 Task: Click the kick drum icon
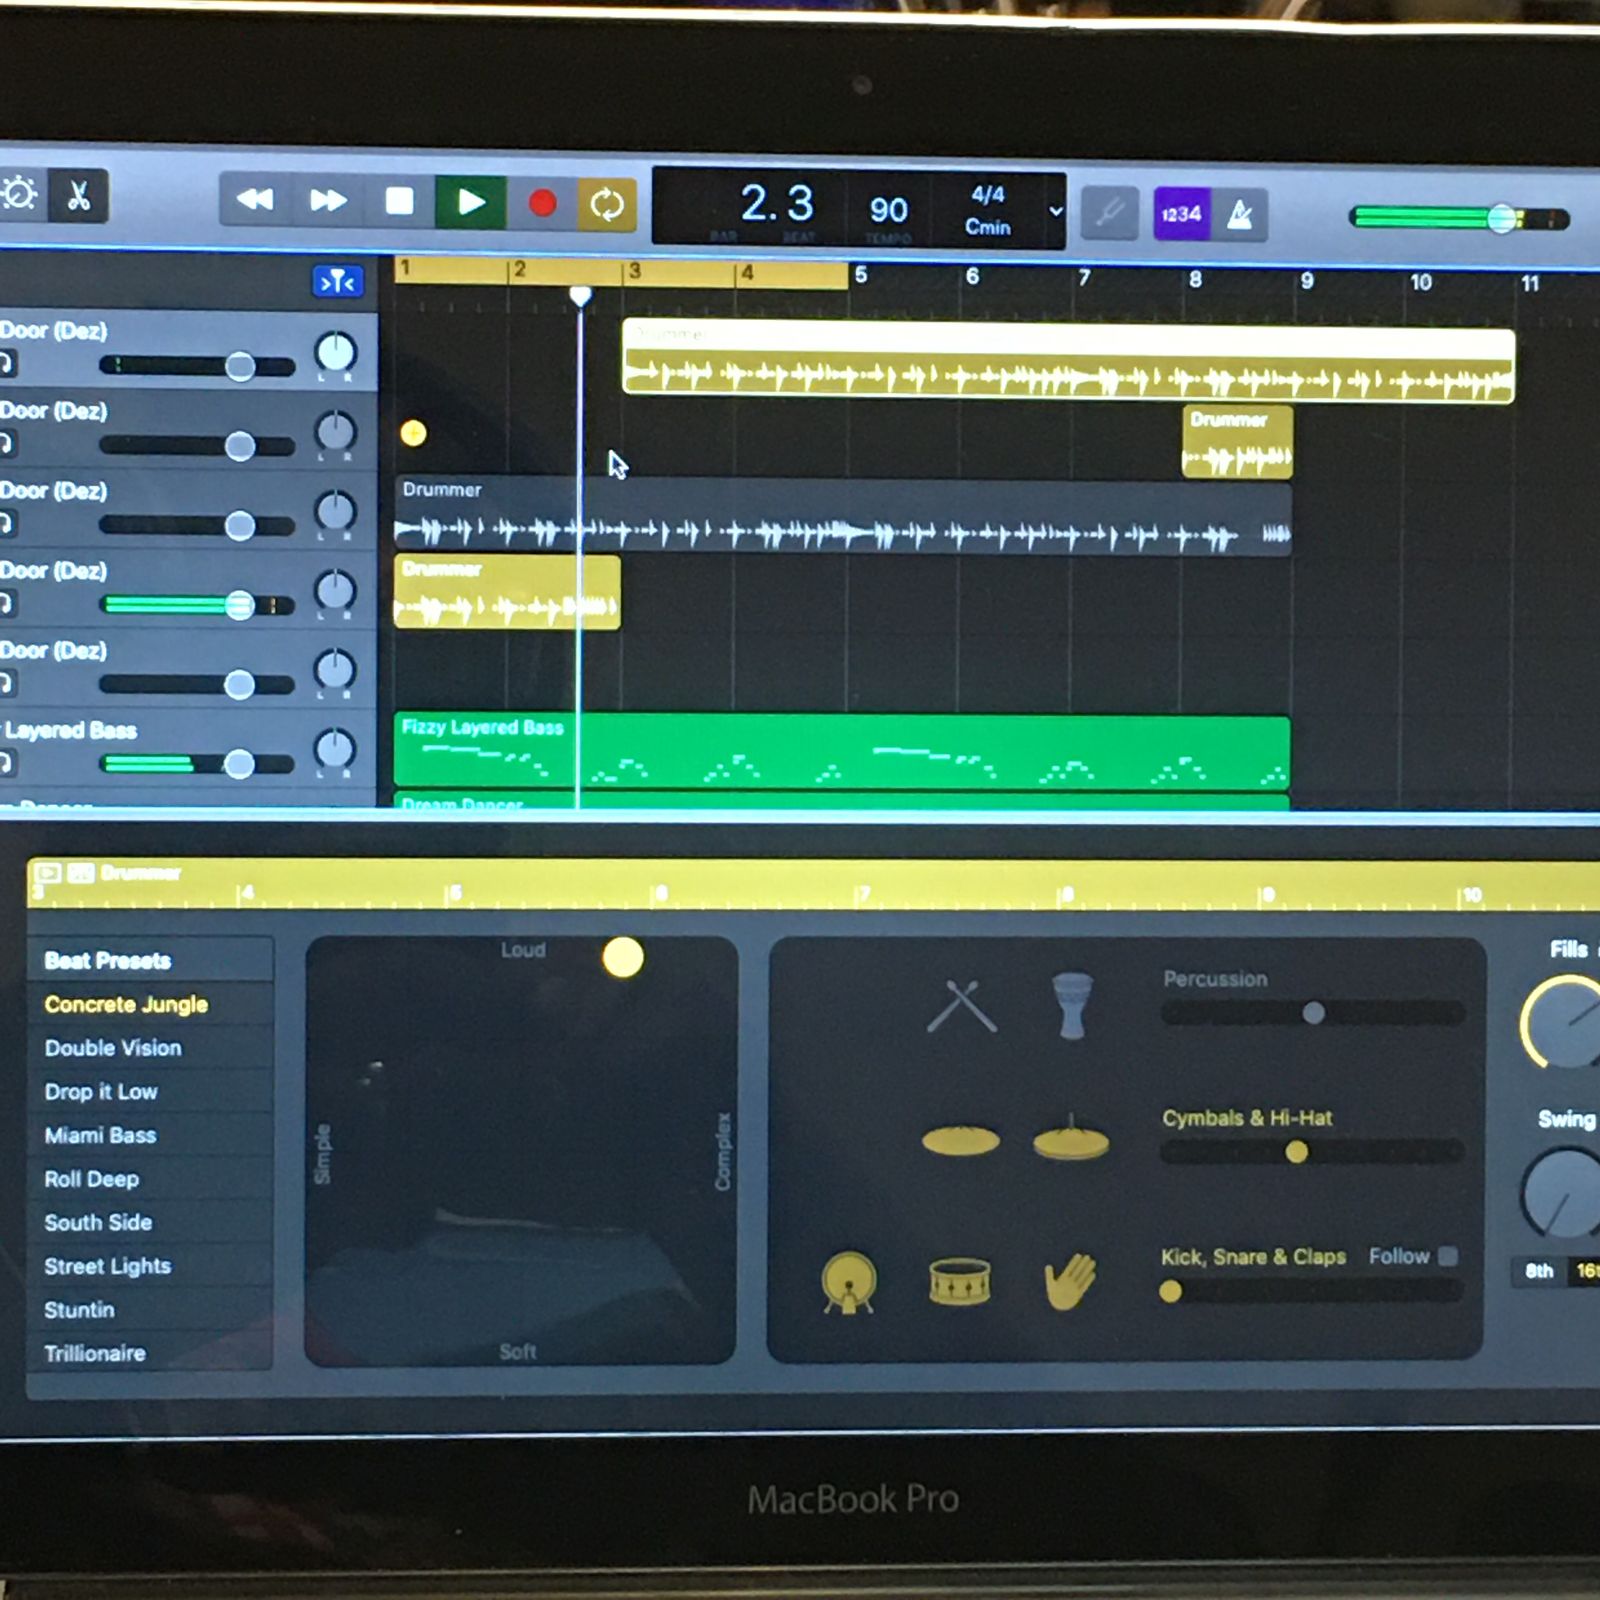click(x=848, y=1282)
